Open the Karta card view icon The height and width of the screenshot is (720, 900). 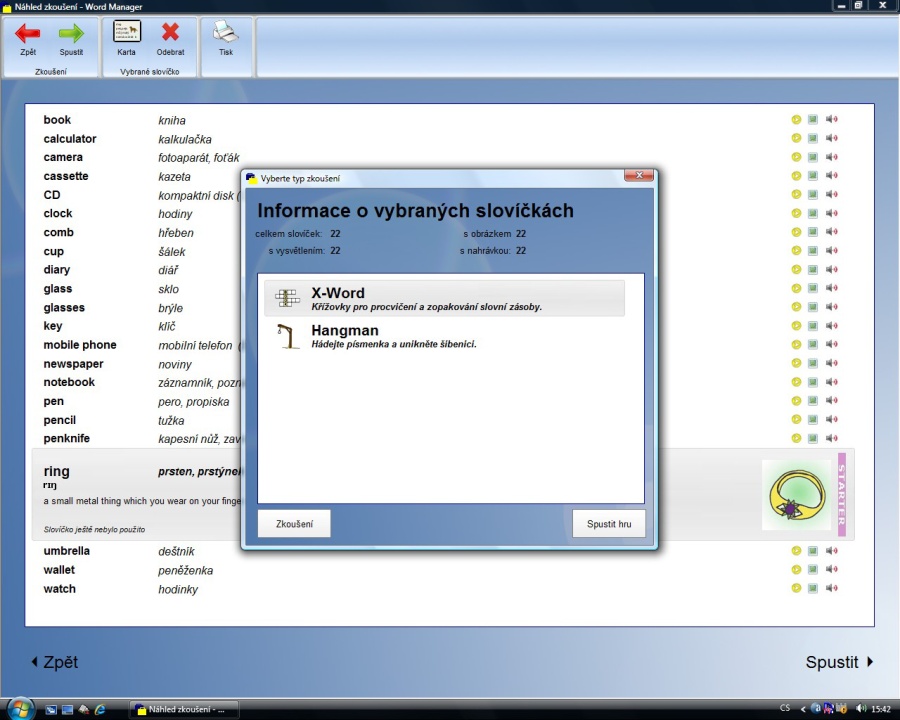pos(127,33)
